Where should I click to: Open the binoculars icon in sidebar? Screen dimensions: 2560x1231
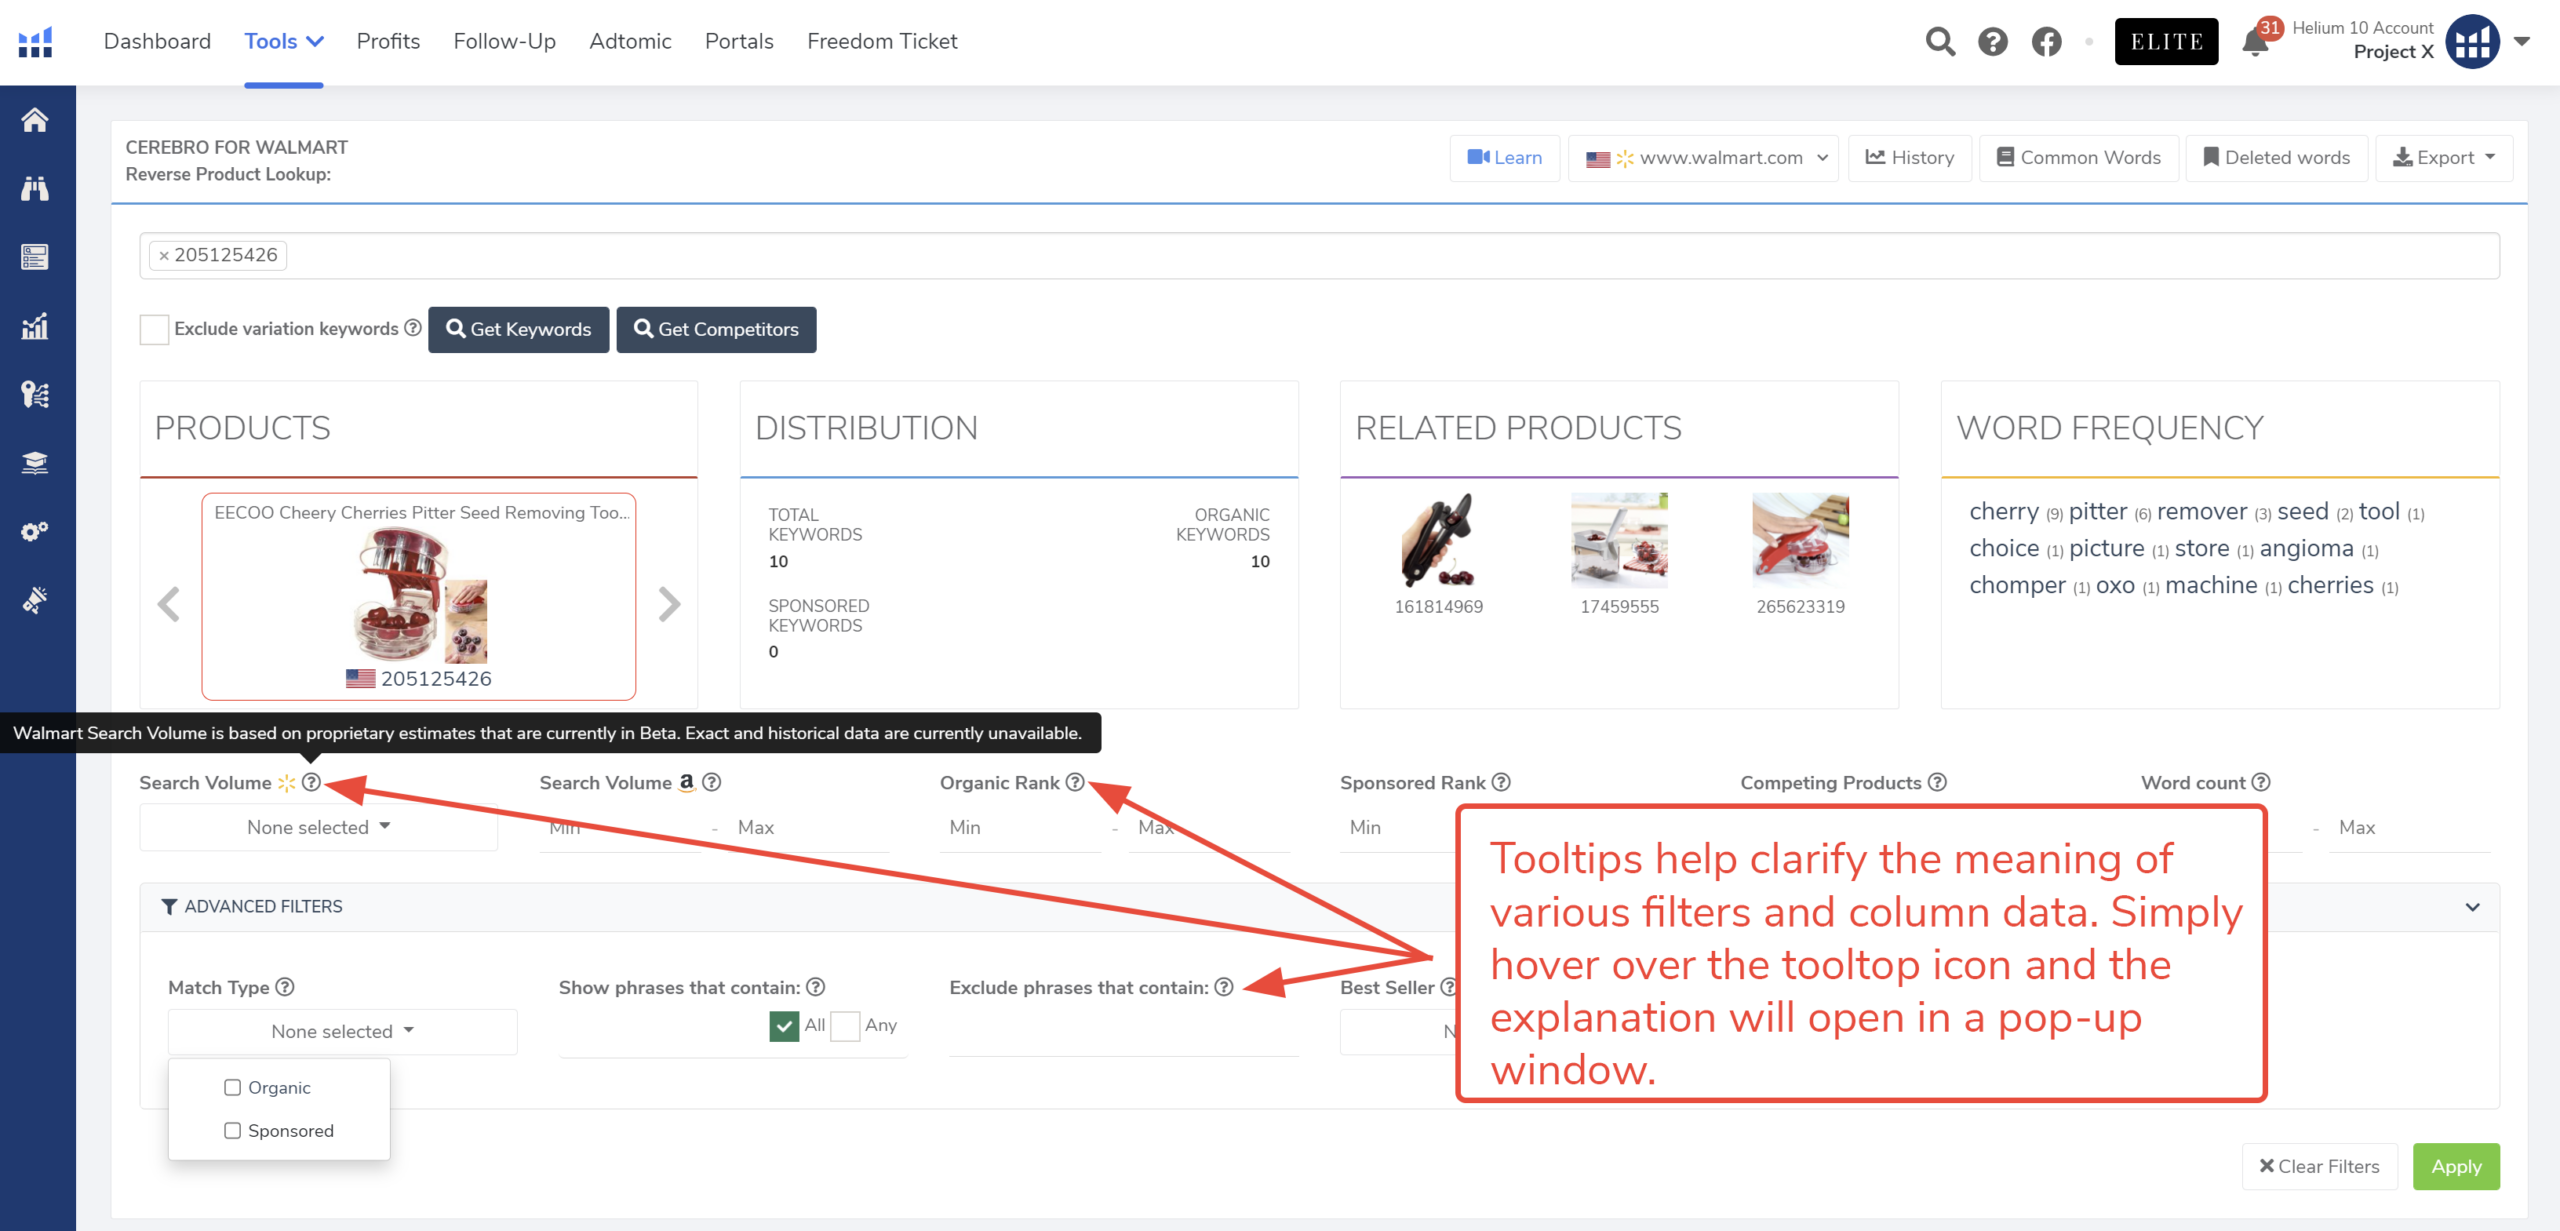(35, 188)
